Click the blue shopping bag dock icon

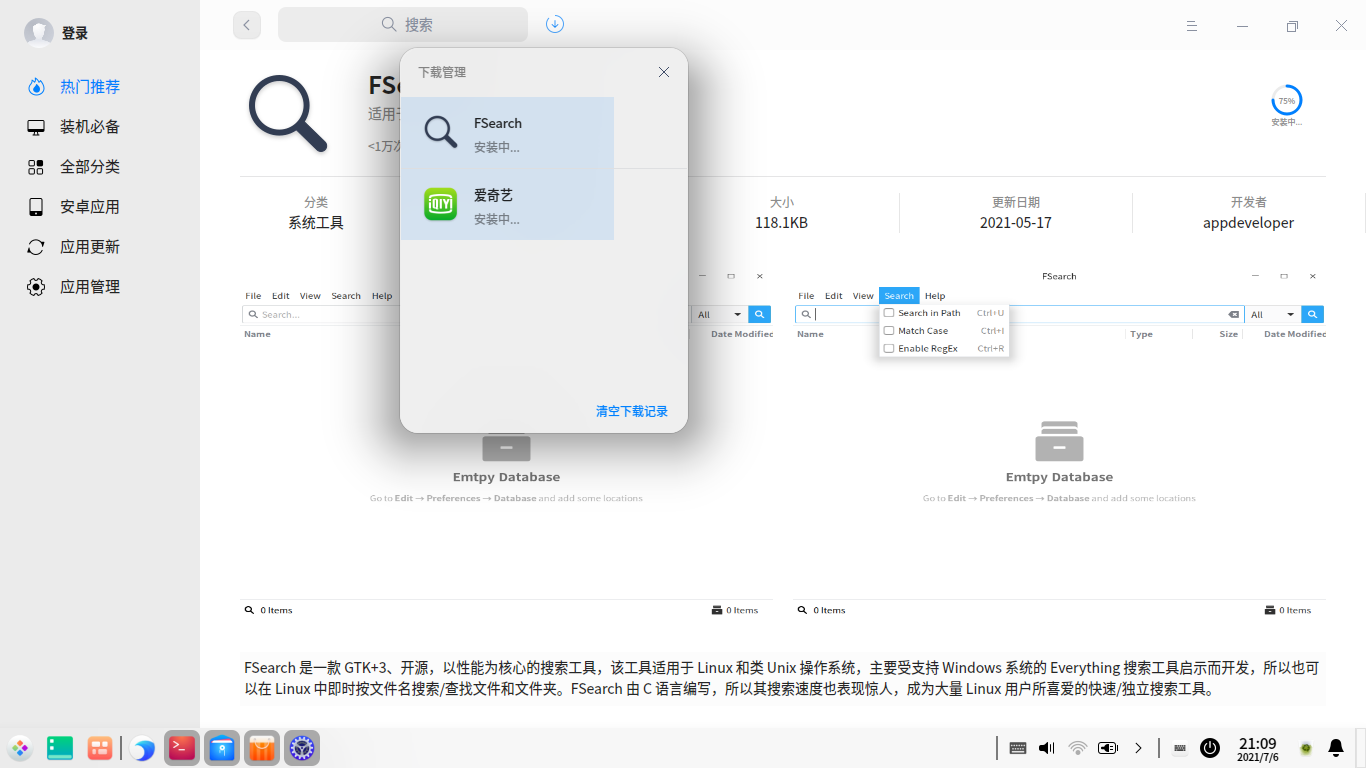(x=222, y=747)
